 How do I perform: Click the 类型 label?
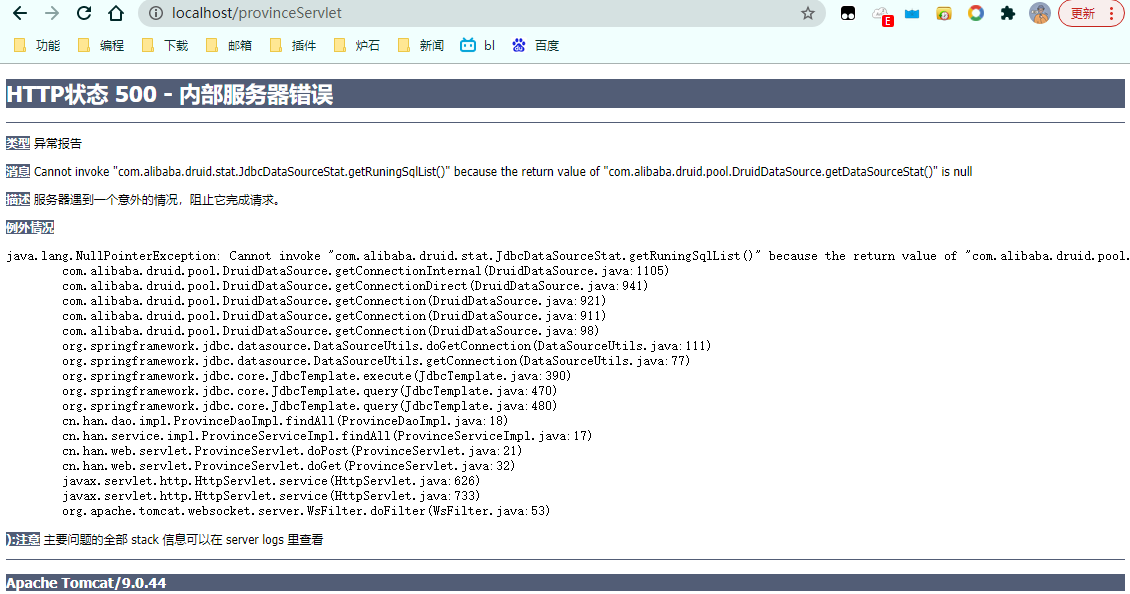coord(18,143)
